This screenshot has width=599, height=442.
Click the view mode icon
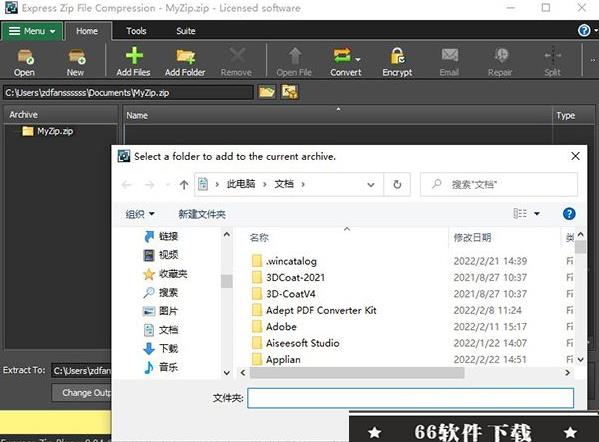coord(520,214)
